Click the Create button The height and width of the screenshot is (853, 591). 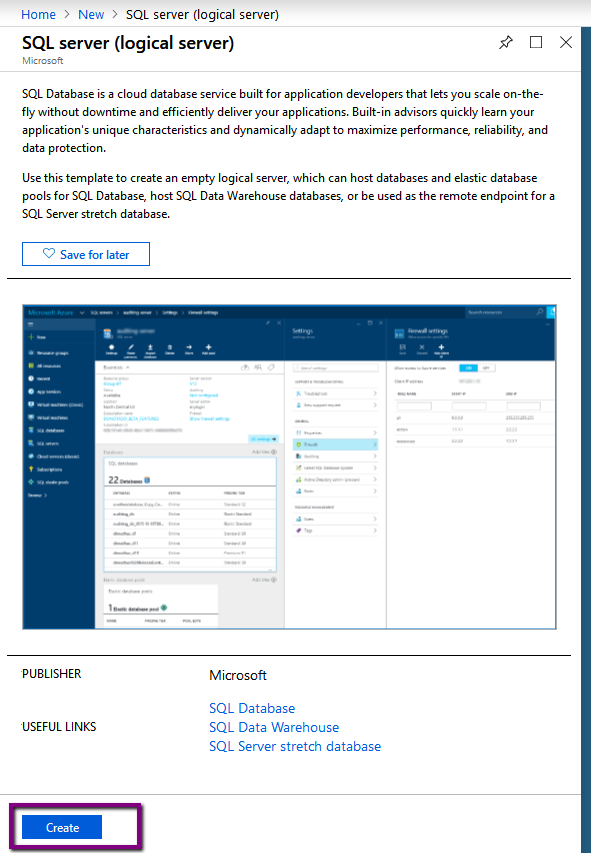(x=62, y=827)
